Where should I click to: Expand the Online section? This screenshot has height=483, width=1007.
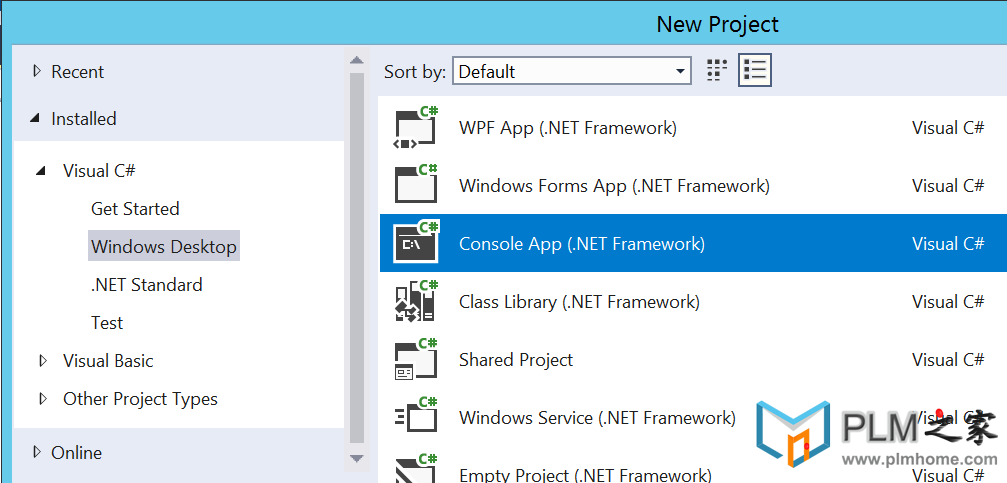[x=37, y=452]
